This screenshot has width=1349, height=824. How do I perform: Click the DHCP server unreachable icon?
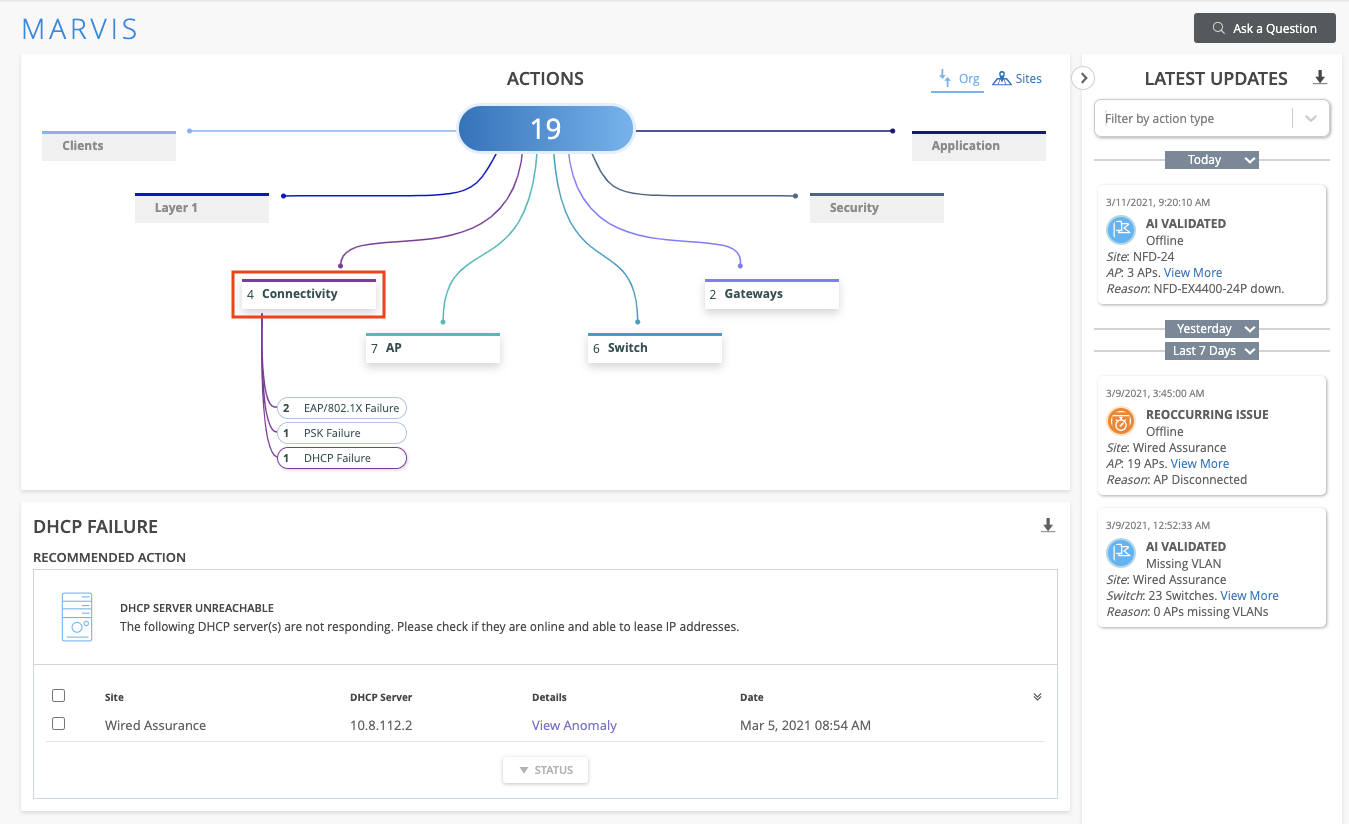coord(77,616)
